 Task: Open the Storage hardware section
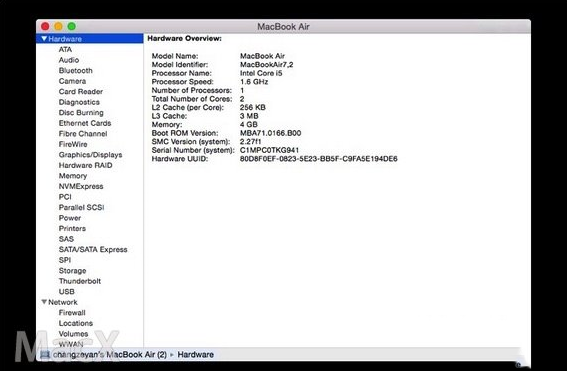(x=72, y=271)
